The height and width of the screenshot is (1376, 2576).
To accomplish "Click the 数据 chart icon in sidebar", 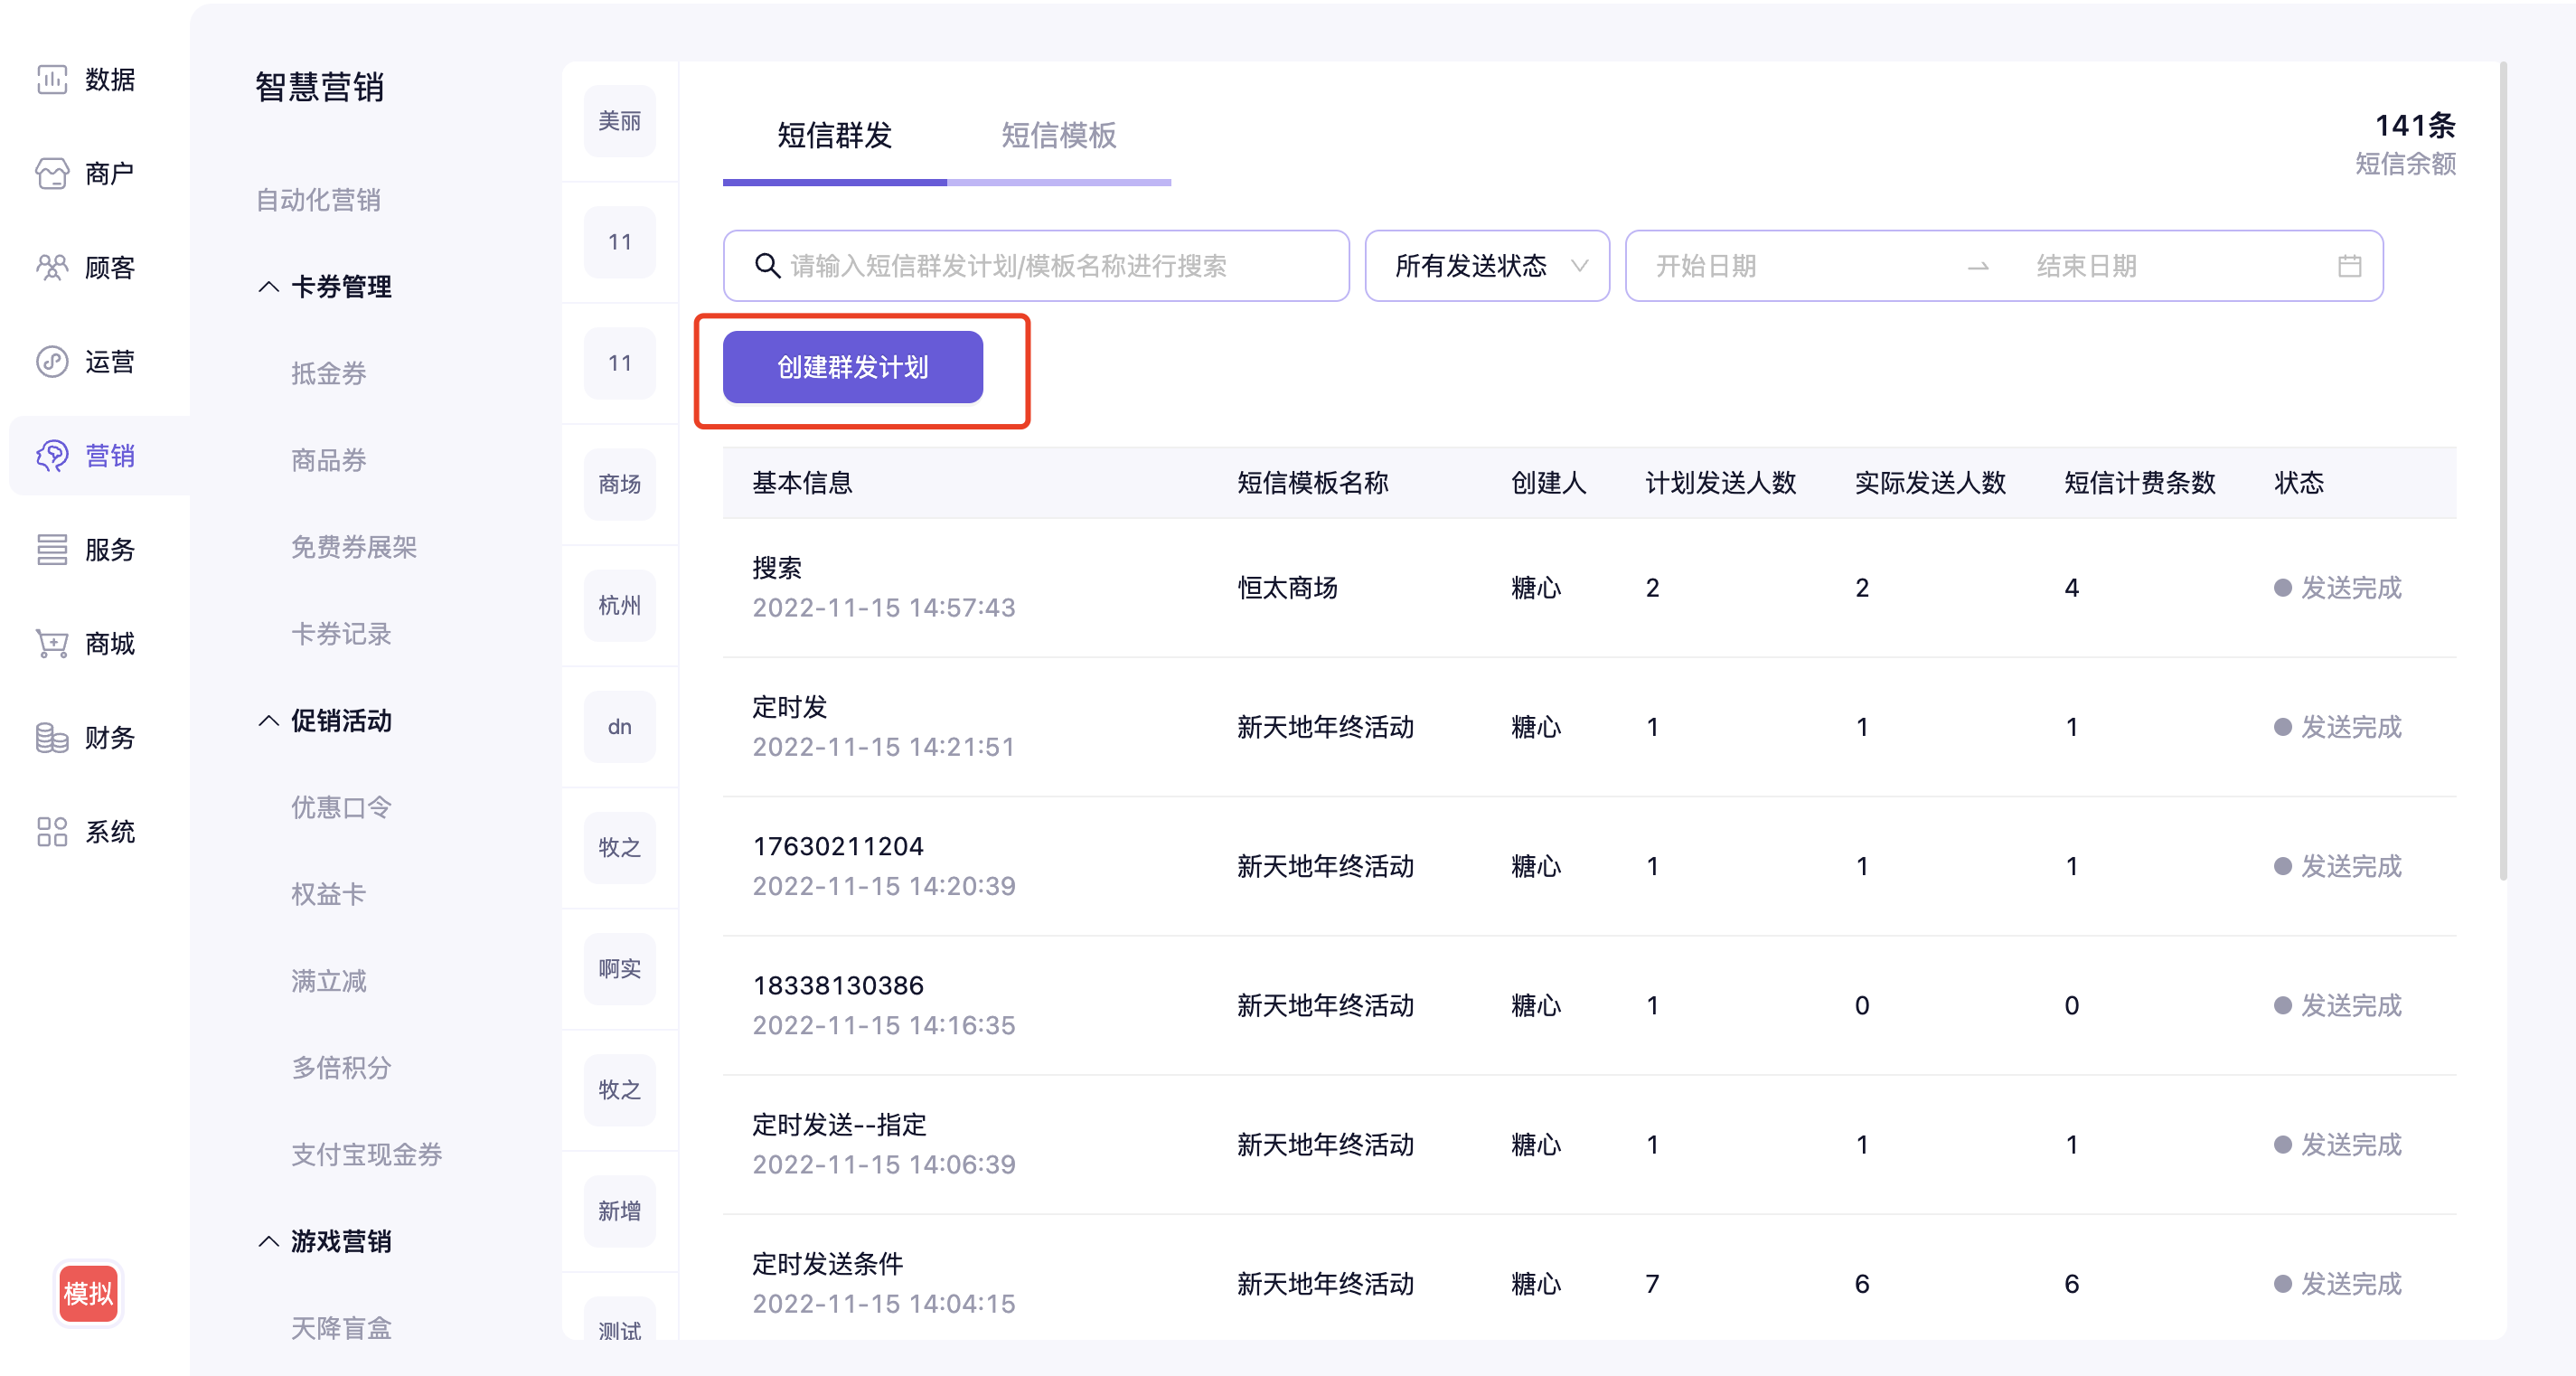I will [52, 79].
